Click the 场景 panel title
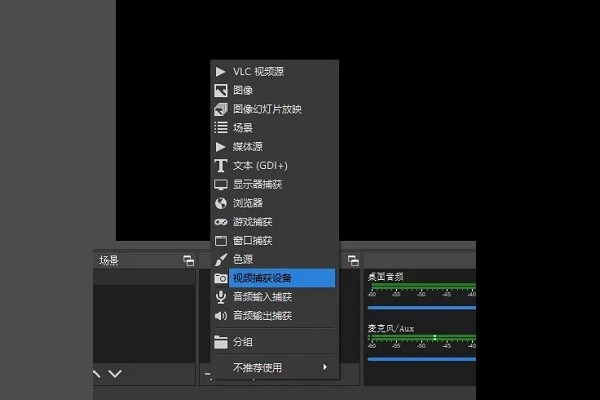The image size is (600, 400). click(109, 261)
